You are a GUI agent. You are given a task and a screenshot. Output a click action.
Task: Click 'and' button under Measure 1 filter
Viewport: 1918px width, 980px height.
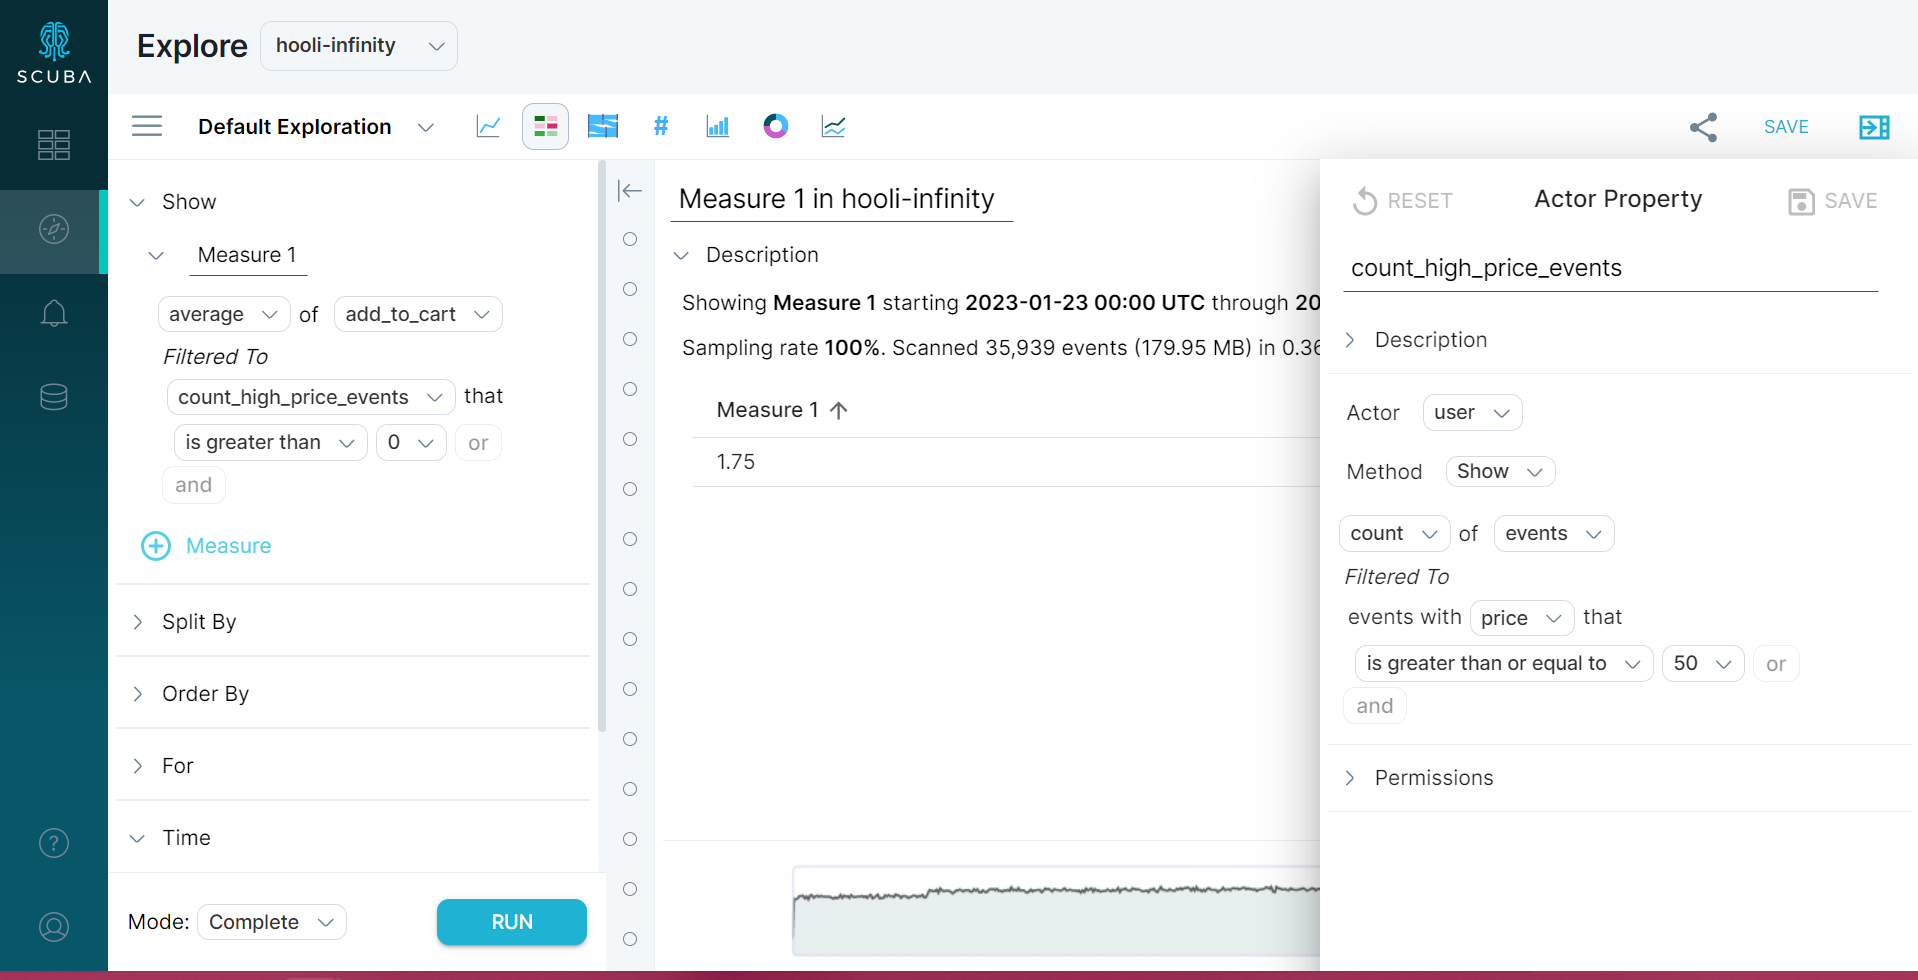click(x=194, y=485)
